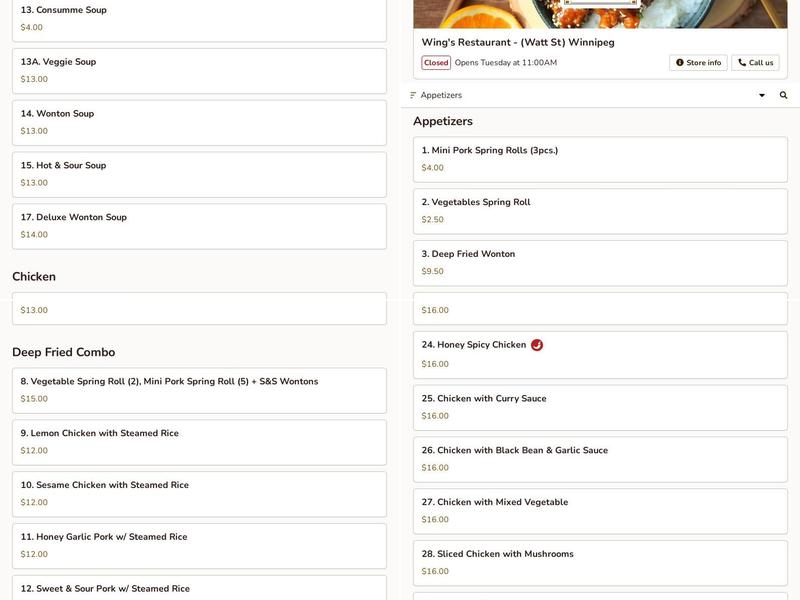This screenshot has width=800, height=600.
Task: Open the menu search magnifier icon
Action: click(783, 95)
